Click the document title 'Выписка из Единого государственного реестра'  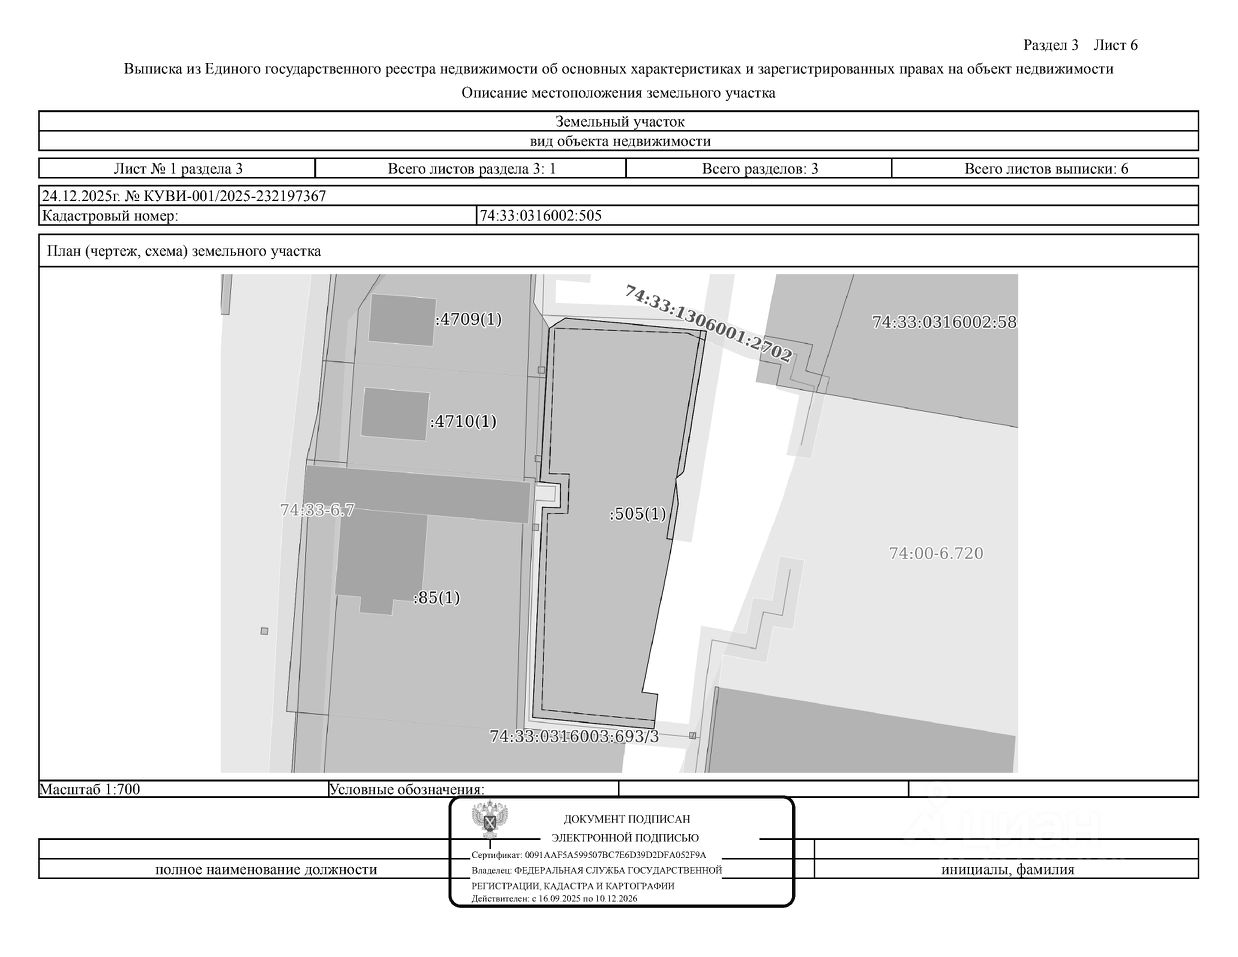(x=618, y=69)
